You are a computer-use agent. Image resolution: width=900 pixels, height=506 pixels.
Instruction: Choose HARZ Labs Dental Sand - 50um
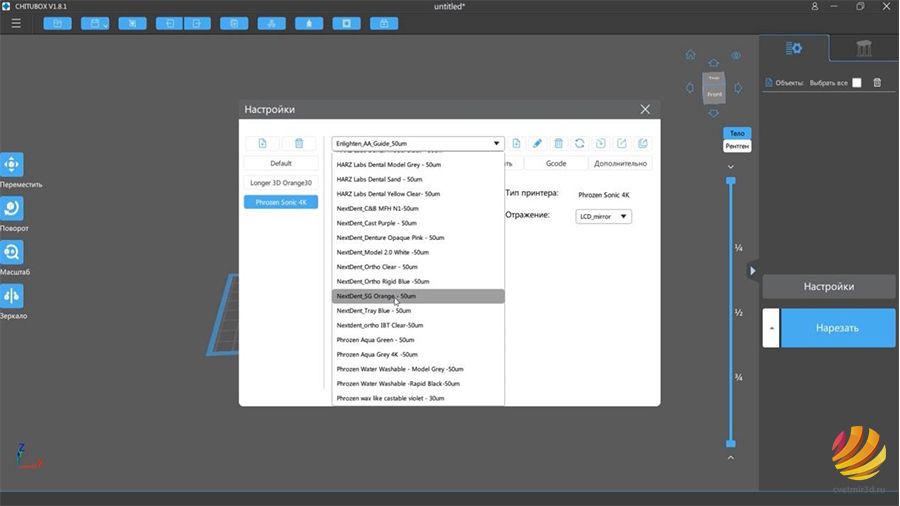[x=418, y=179]
